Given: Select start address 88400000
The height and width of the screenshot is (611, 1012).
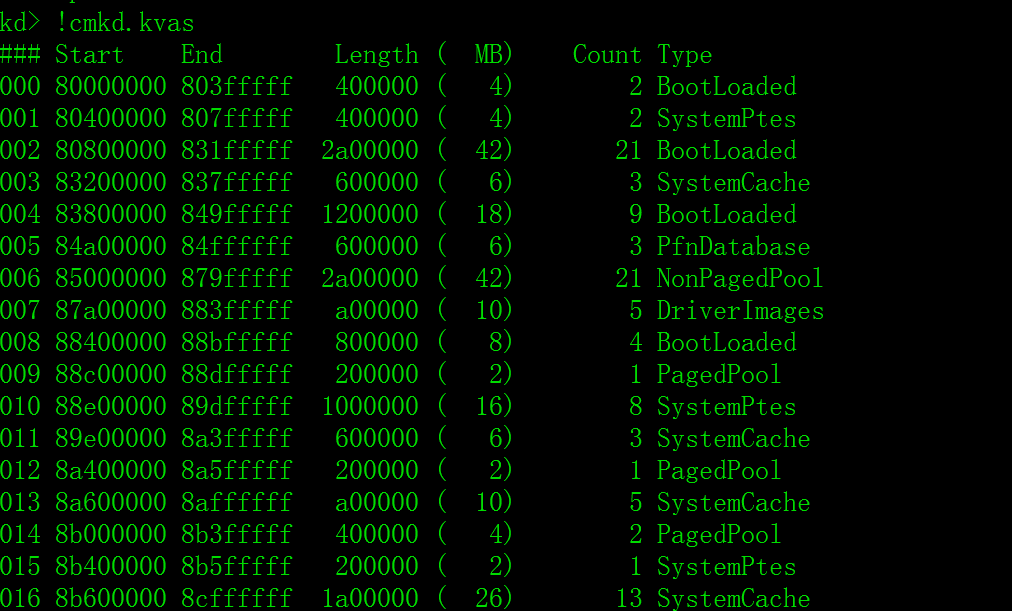Looking at the screenshot, I should pos(111,343).
